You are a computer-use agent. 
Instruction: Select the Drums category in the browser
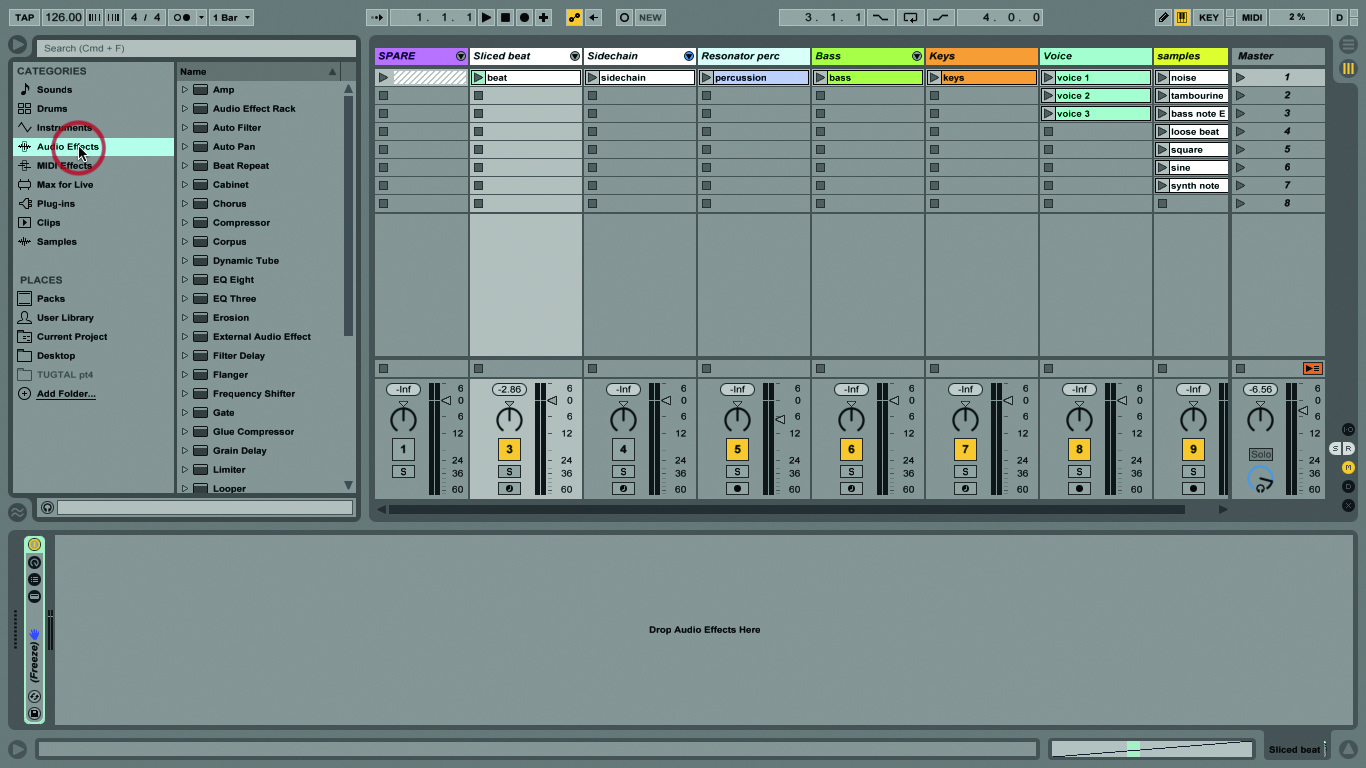point(54,108)
